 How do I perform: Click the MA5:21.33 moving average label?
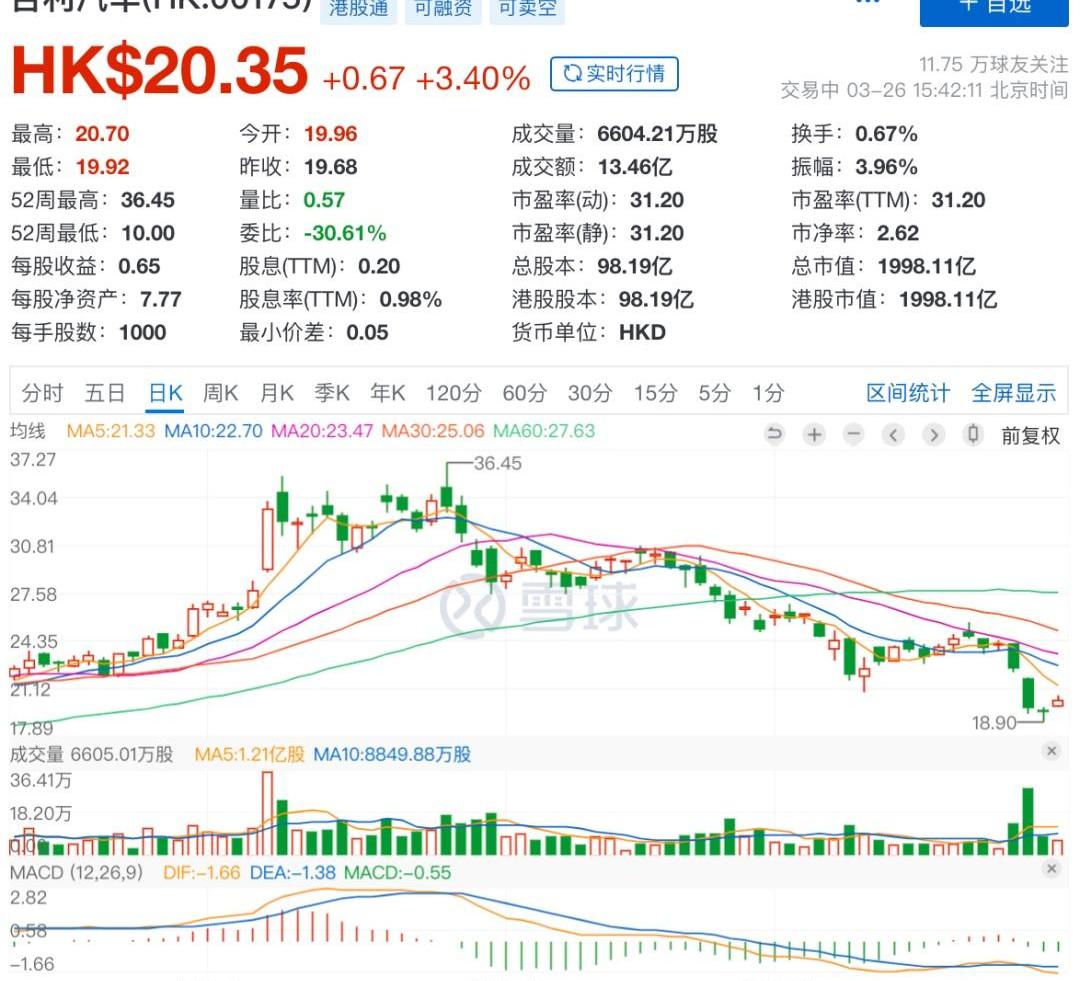coord(110,431)
